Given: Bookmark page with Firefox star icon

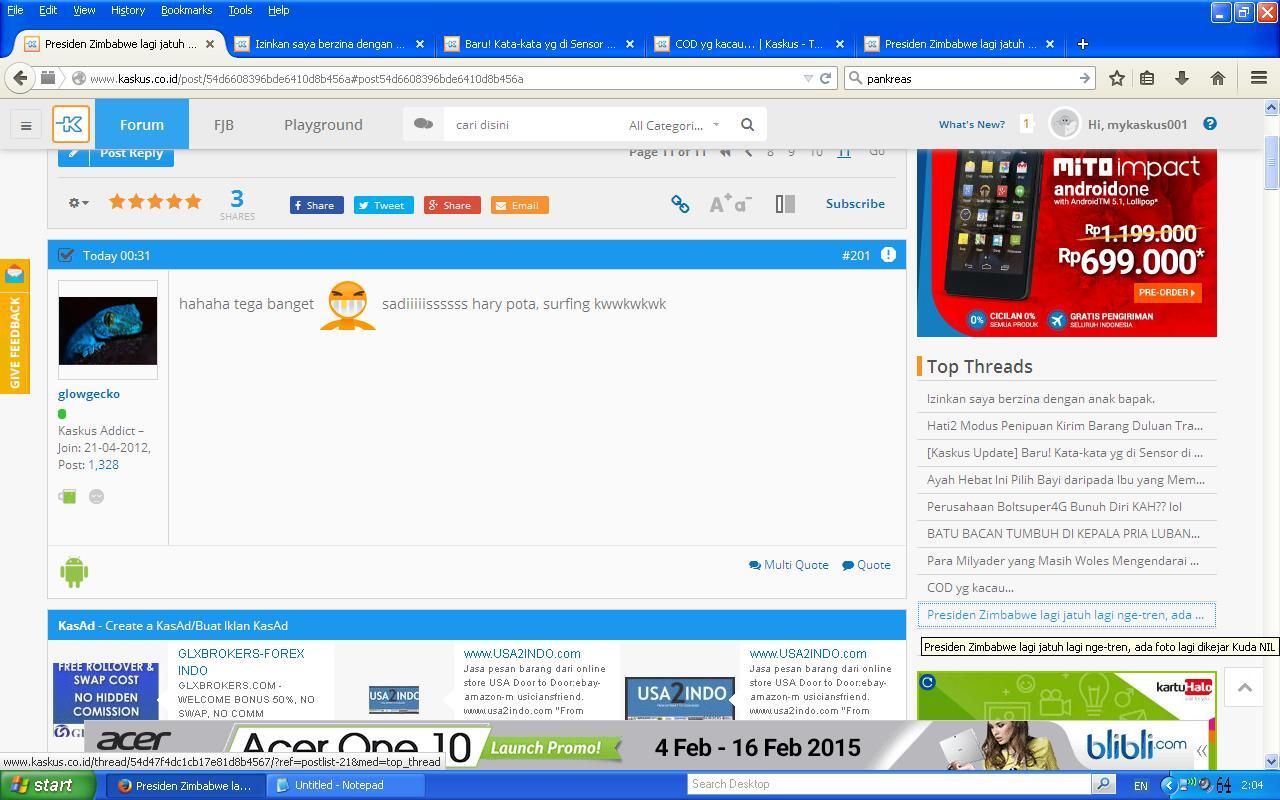Looking at the screenshot, I should pyautogui.click(x=1117, y=78).
